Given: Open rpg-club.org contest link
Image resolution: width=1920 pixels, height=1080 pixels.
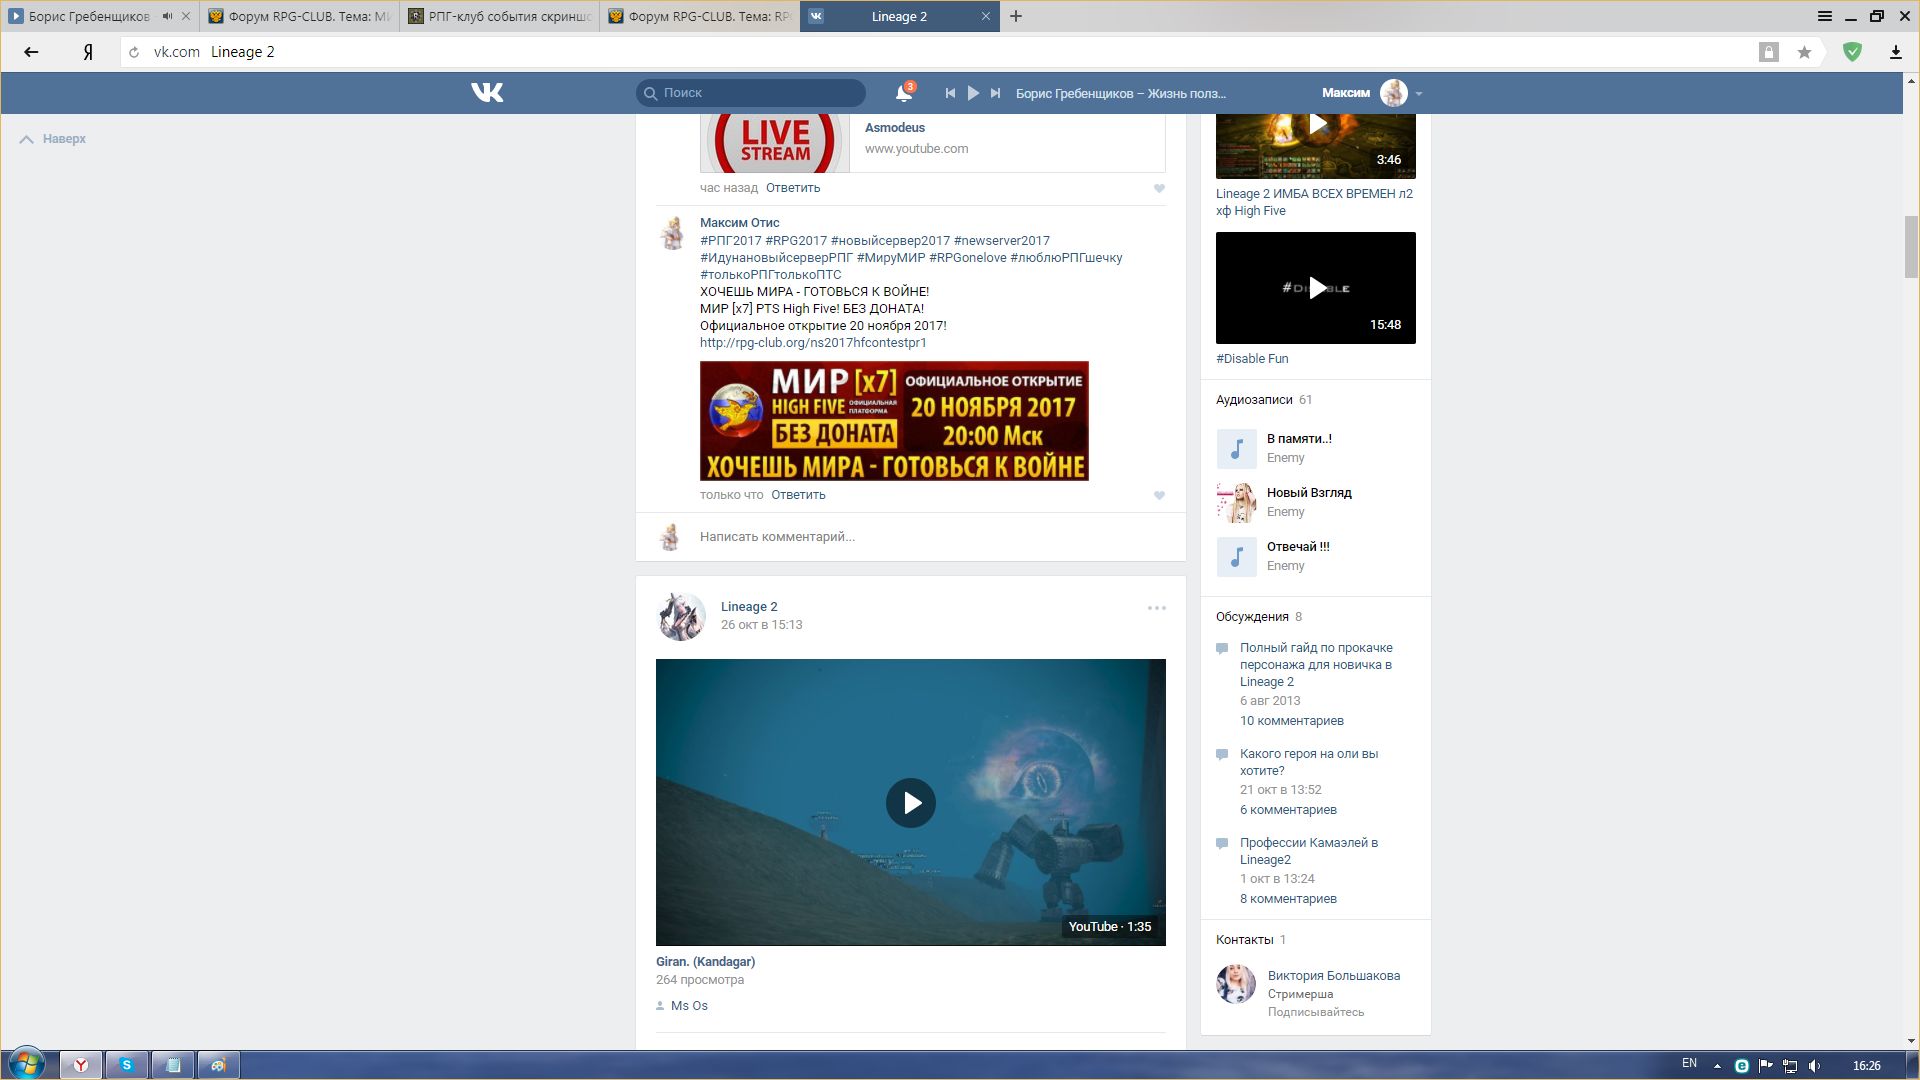Looking at the screenshot, I should pyautogui.click(x=813, y=343).
